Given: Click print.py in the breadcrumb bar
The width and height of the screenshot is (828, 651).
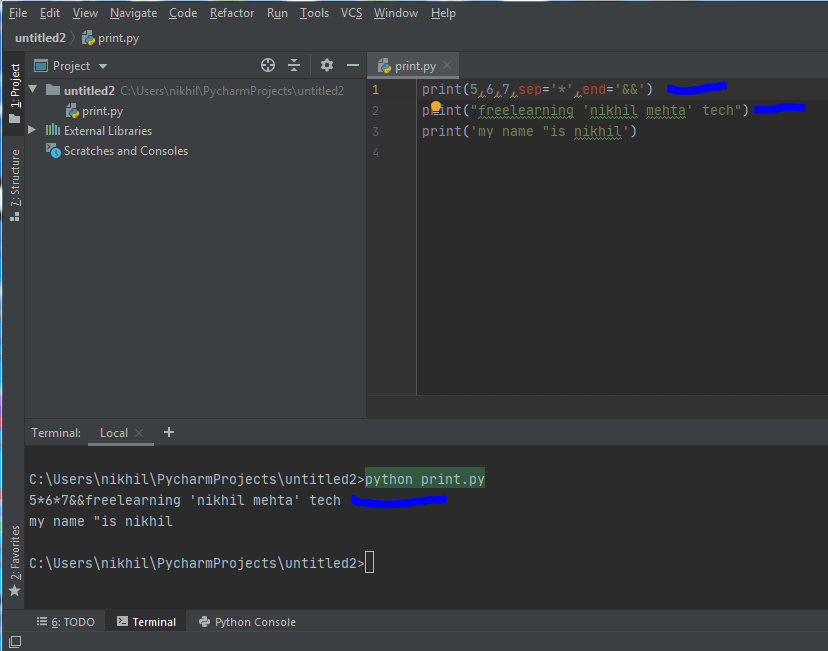Looking at the screenshot, I should coord(118,38).
